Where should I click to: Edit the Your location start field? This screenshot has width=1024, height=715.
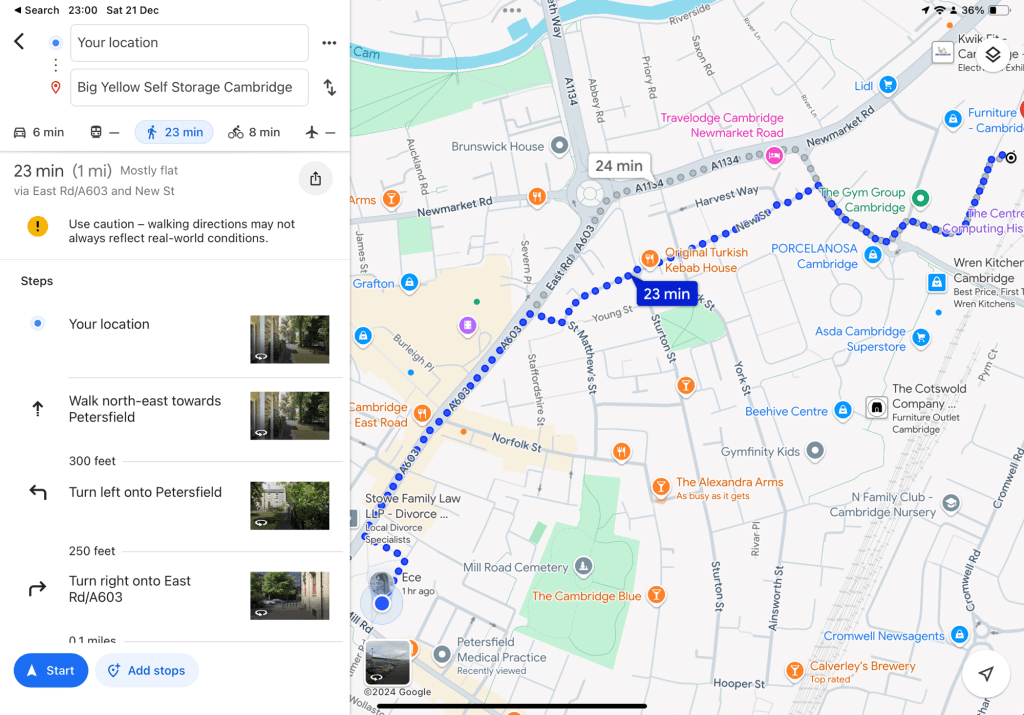(x=189, y=43)
